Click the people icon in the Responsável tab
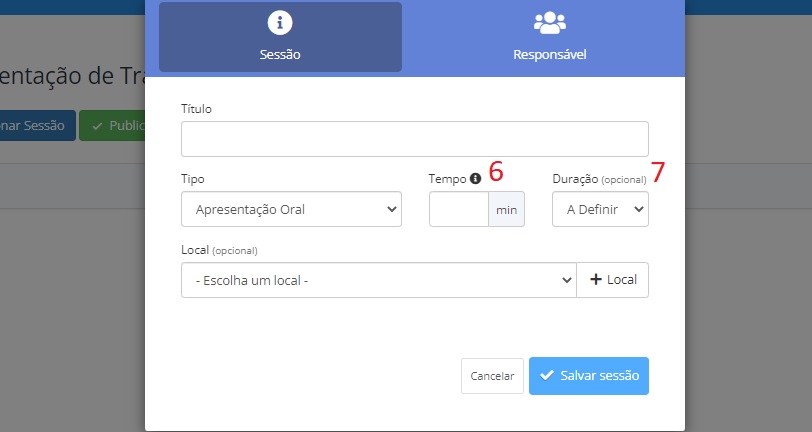Viewport: 812px width, 432px height. pos(549,23)
